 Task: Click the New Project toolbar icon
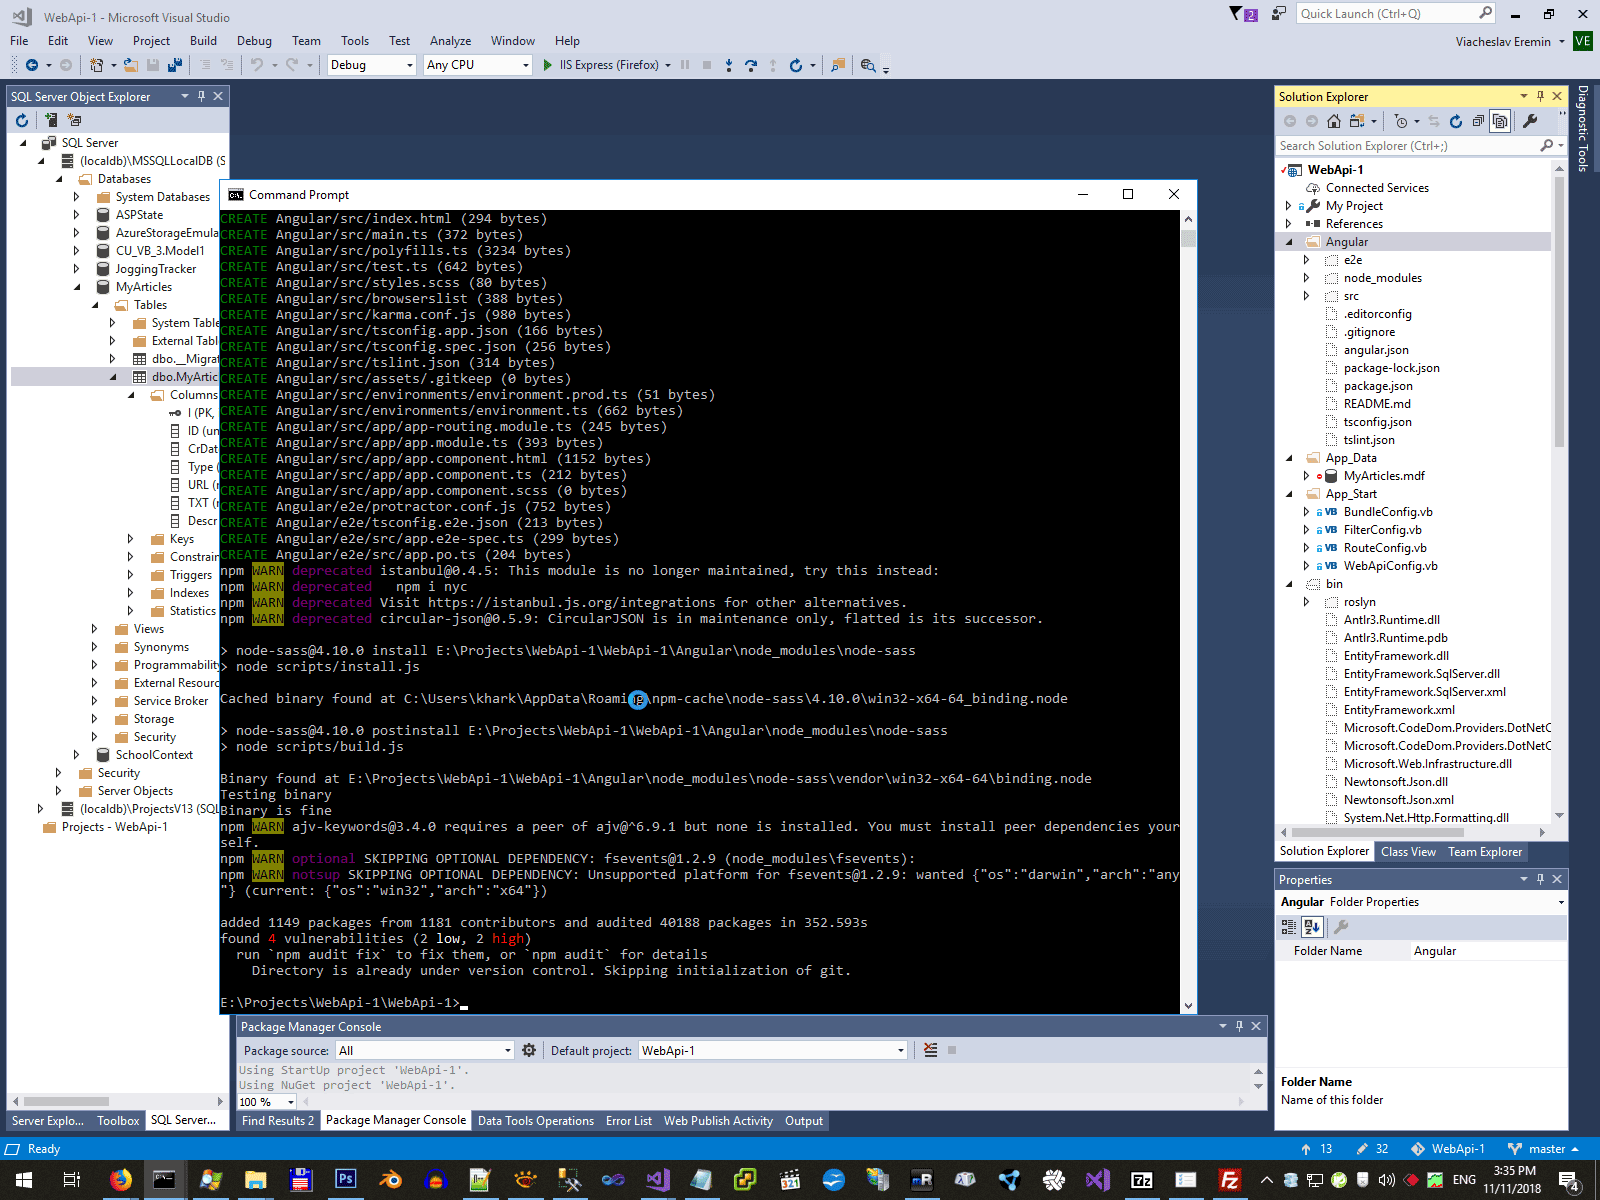96,65
